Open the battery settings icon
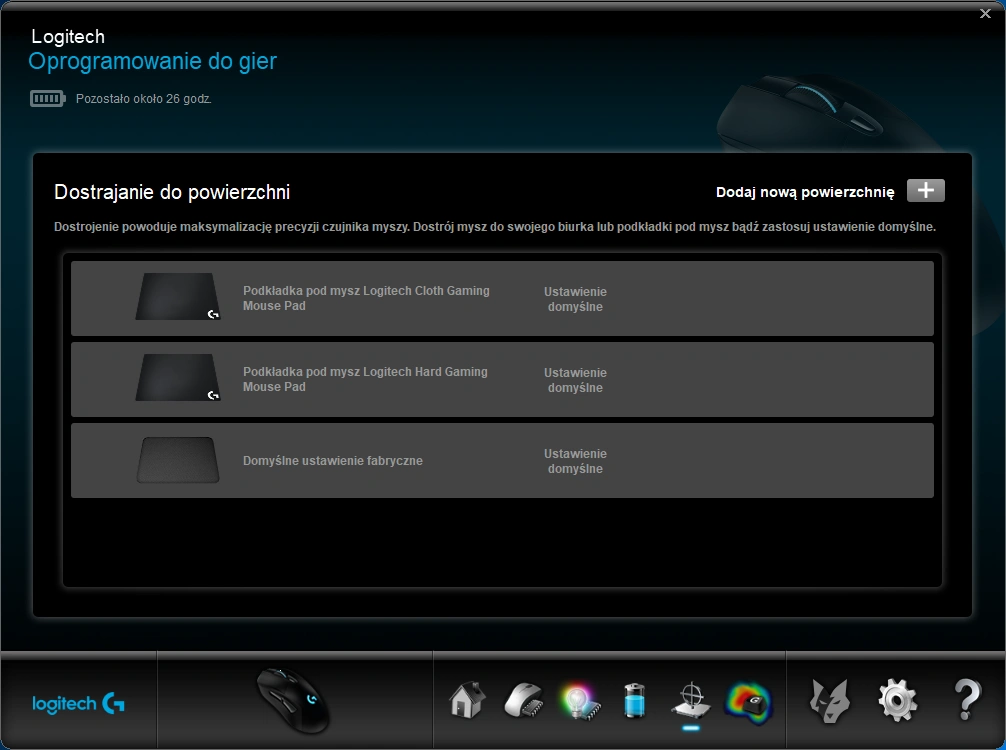1006x750 pixels. [x=634, y=701]
